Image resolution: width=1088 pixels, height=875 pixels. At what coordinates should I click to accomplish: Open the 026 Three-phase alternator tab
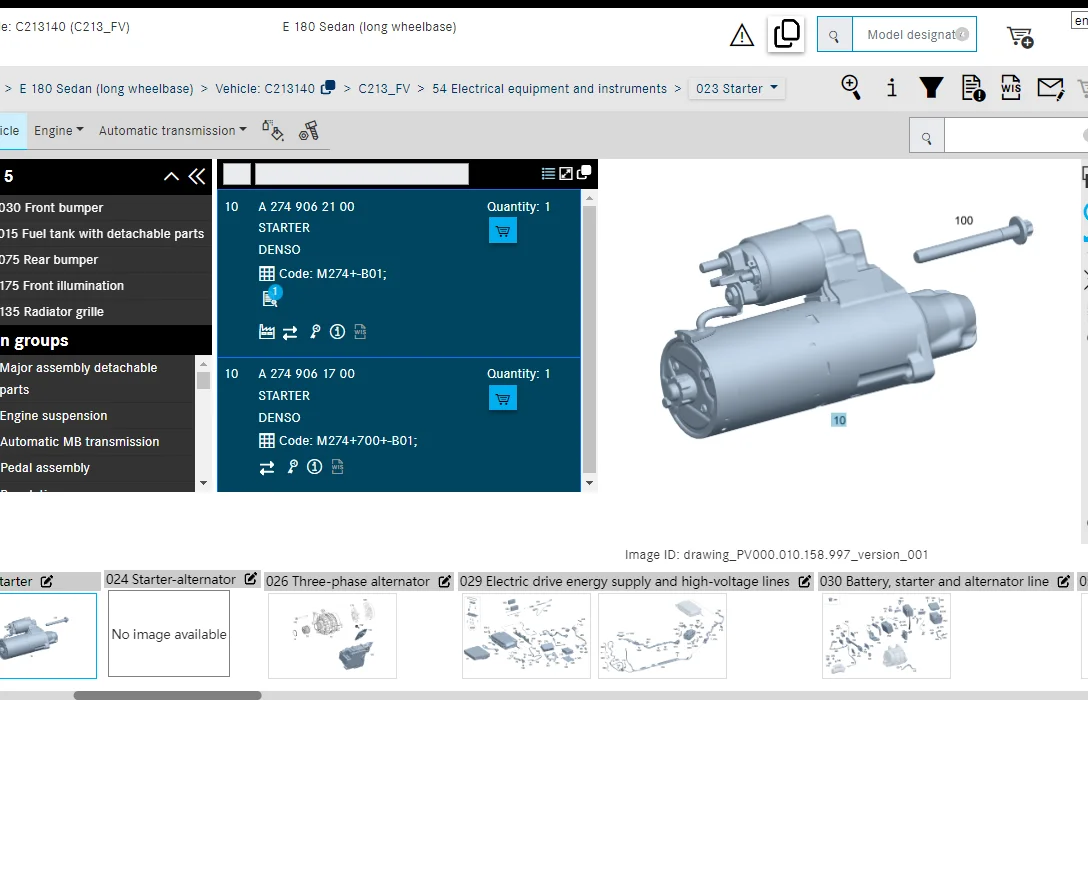(348, 581)
